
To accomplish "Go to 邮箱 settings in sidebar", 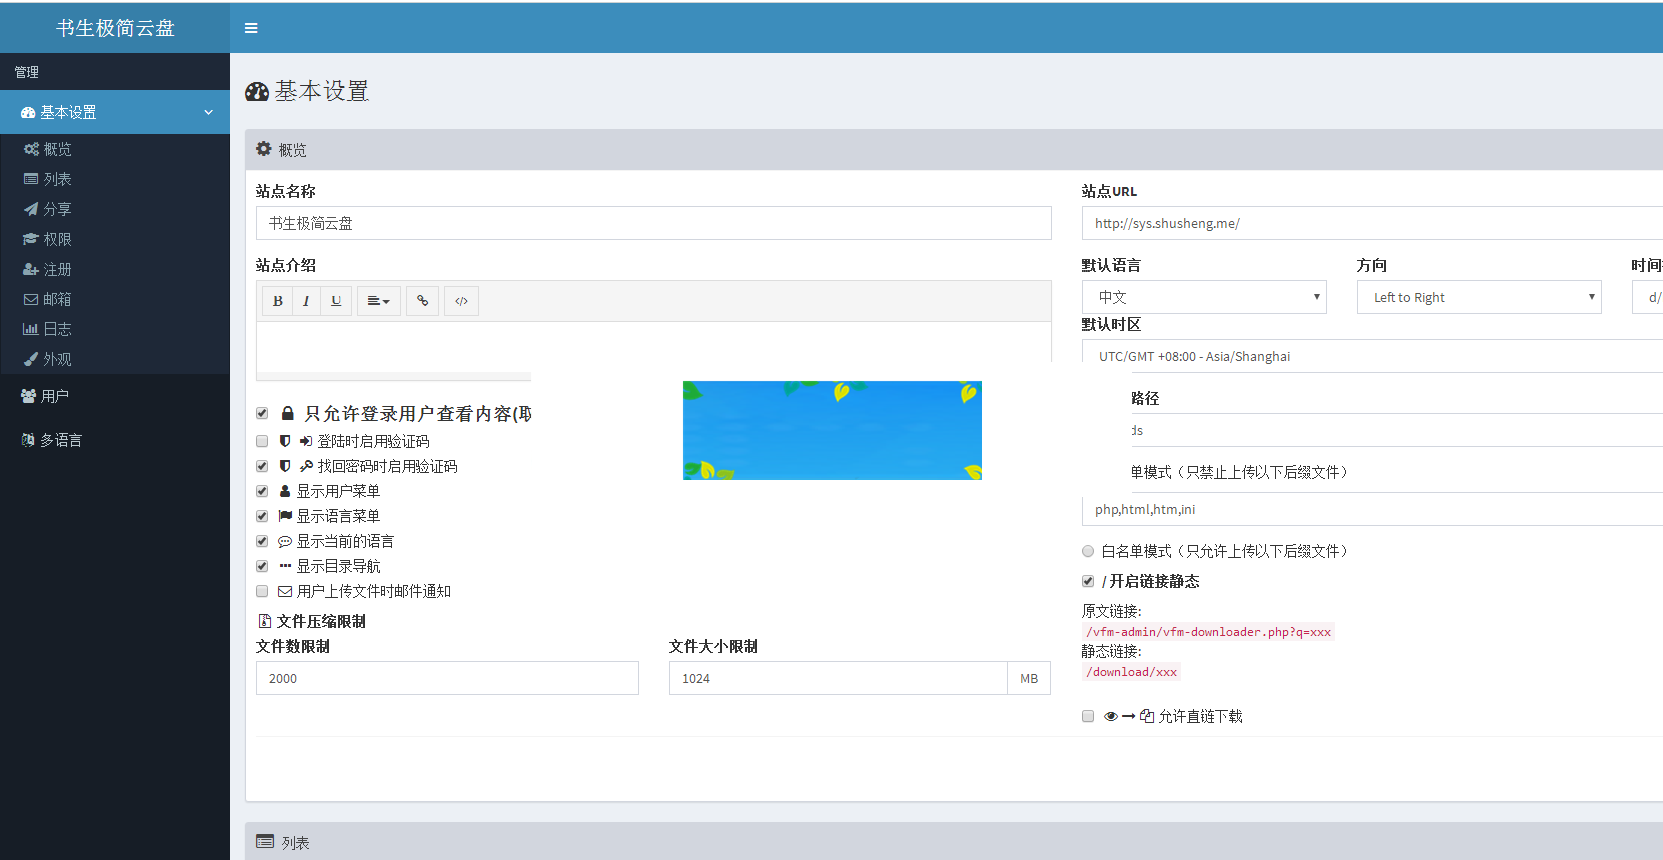I will click(x=57, y=299).
